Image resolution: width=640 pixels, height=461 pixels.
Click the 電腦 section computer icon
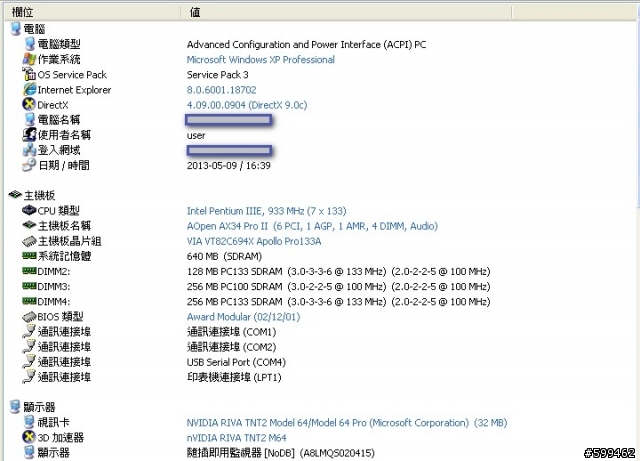pos(16,29)
